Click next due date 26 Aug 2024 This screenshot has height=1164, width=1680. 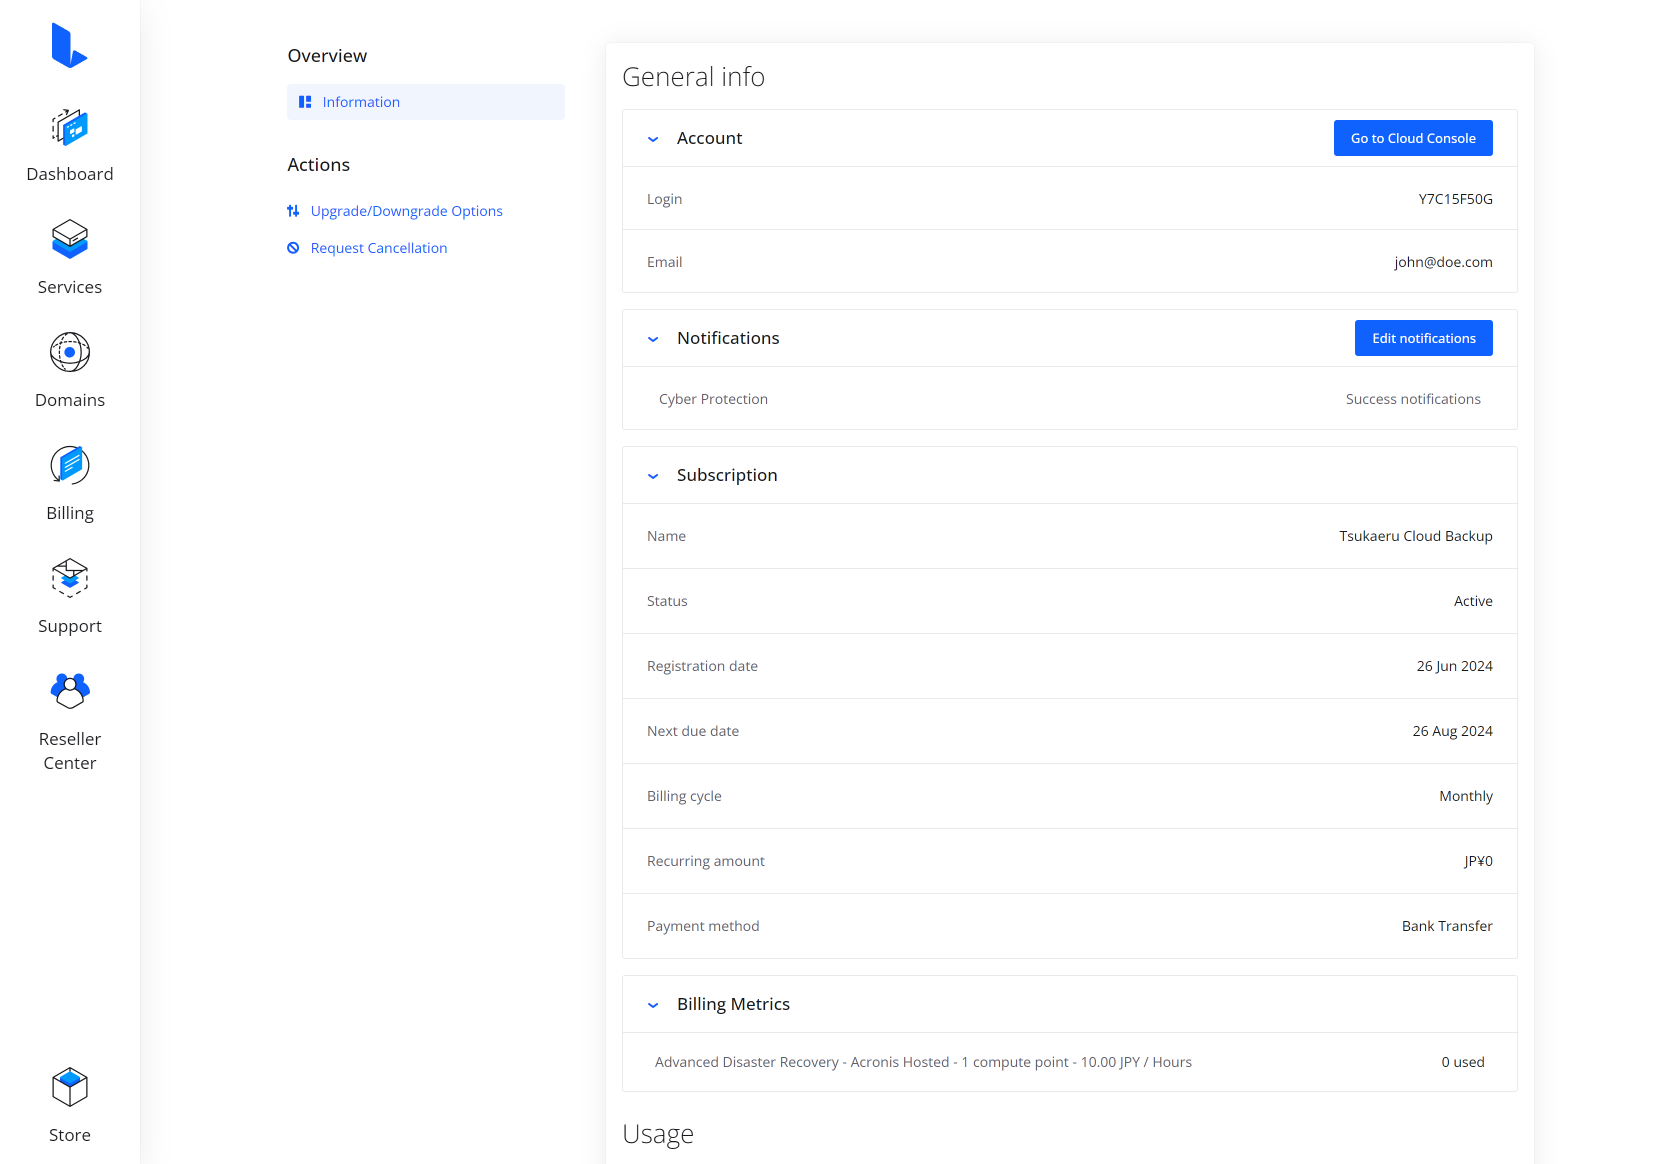pos(1452,731)
